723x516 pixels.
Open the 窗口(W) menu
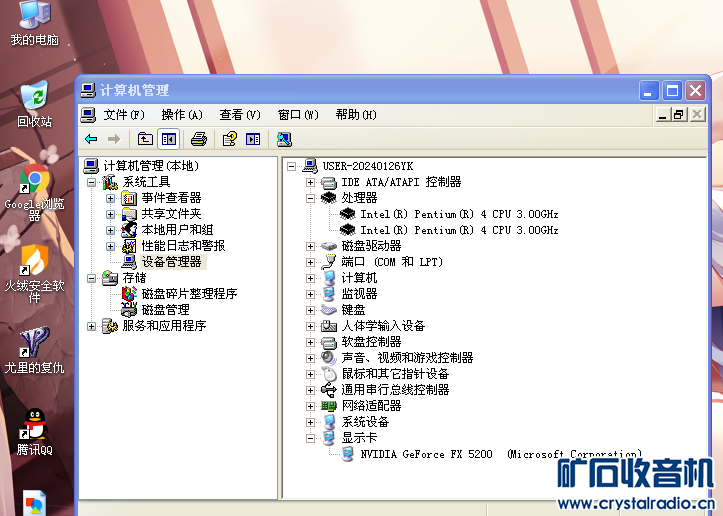298,114
